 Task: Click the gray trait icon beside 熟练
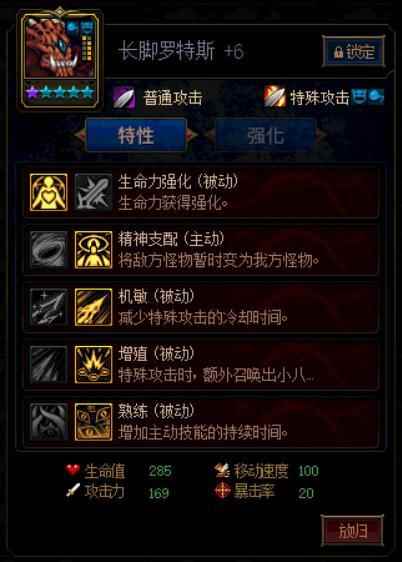pyautogui.click(x=48, y=422)
